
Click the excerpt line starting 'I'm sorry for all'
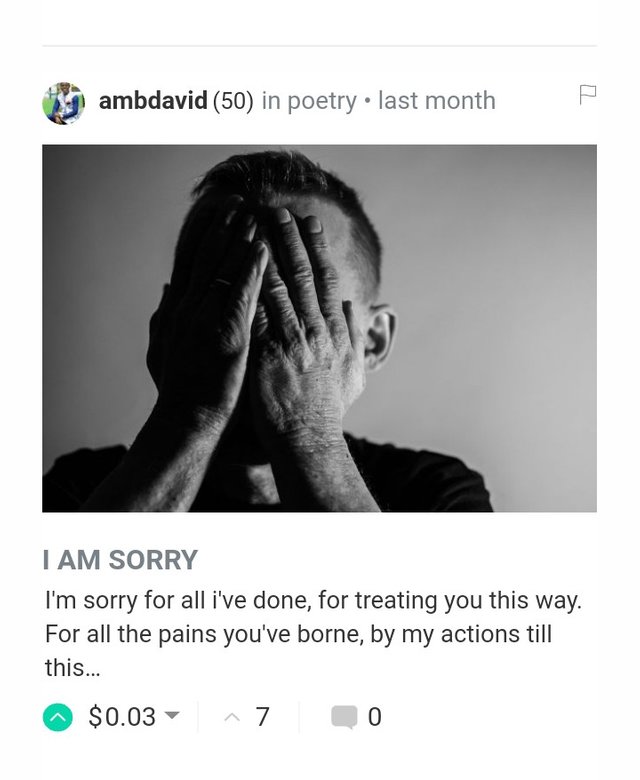[312, 601]
